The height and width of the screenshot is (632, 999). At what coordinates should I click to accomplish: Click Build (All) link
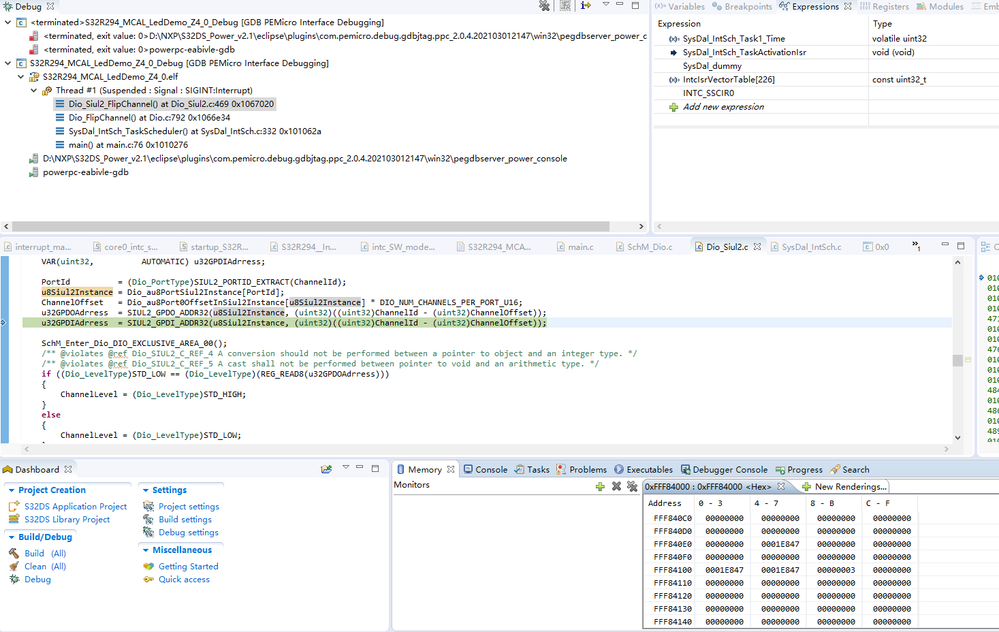click(x=45, y=554)
